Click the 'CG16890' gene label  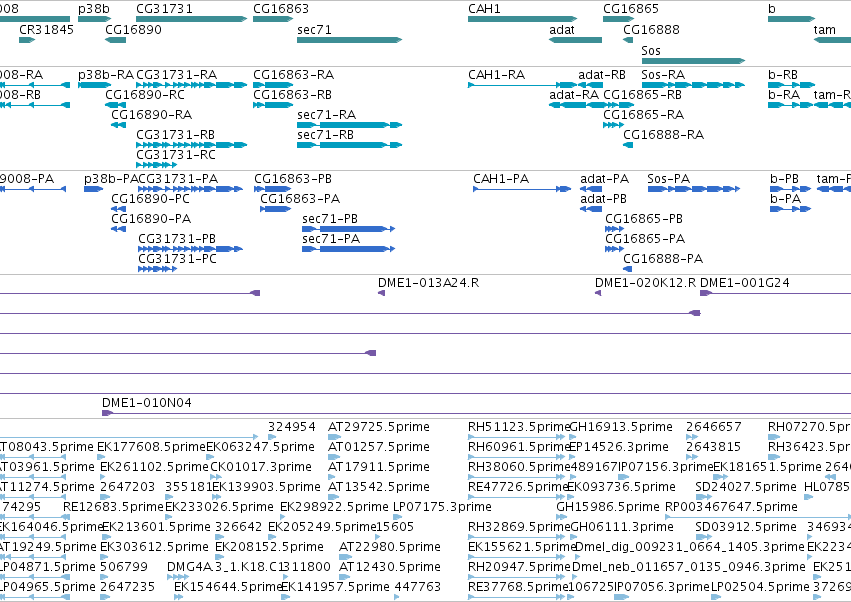(x=134, y=30)
